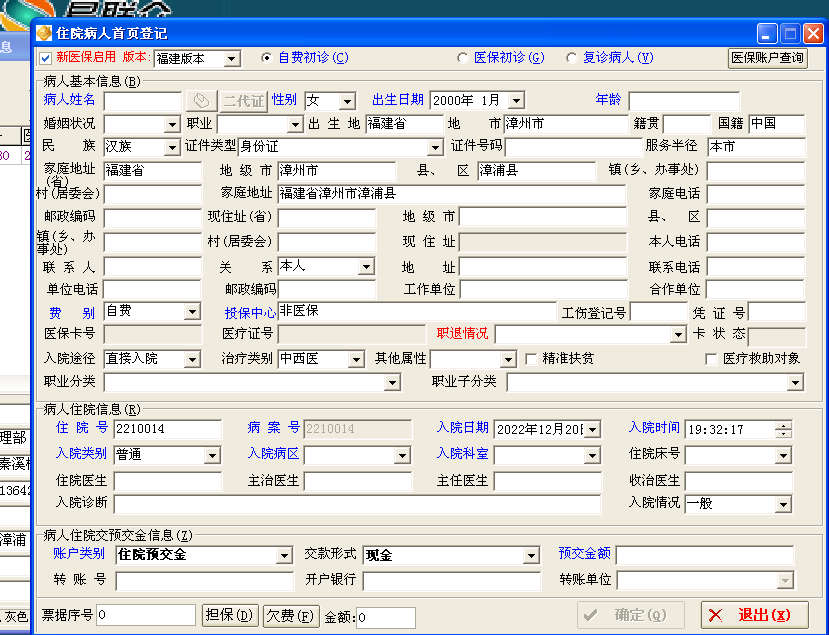Open the 治疗类别 中西医 dropdown
Viewport: 829px width, 635px height.
click(356, 360)
